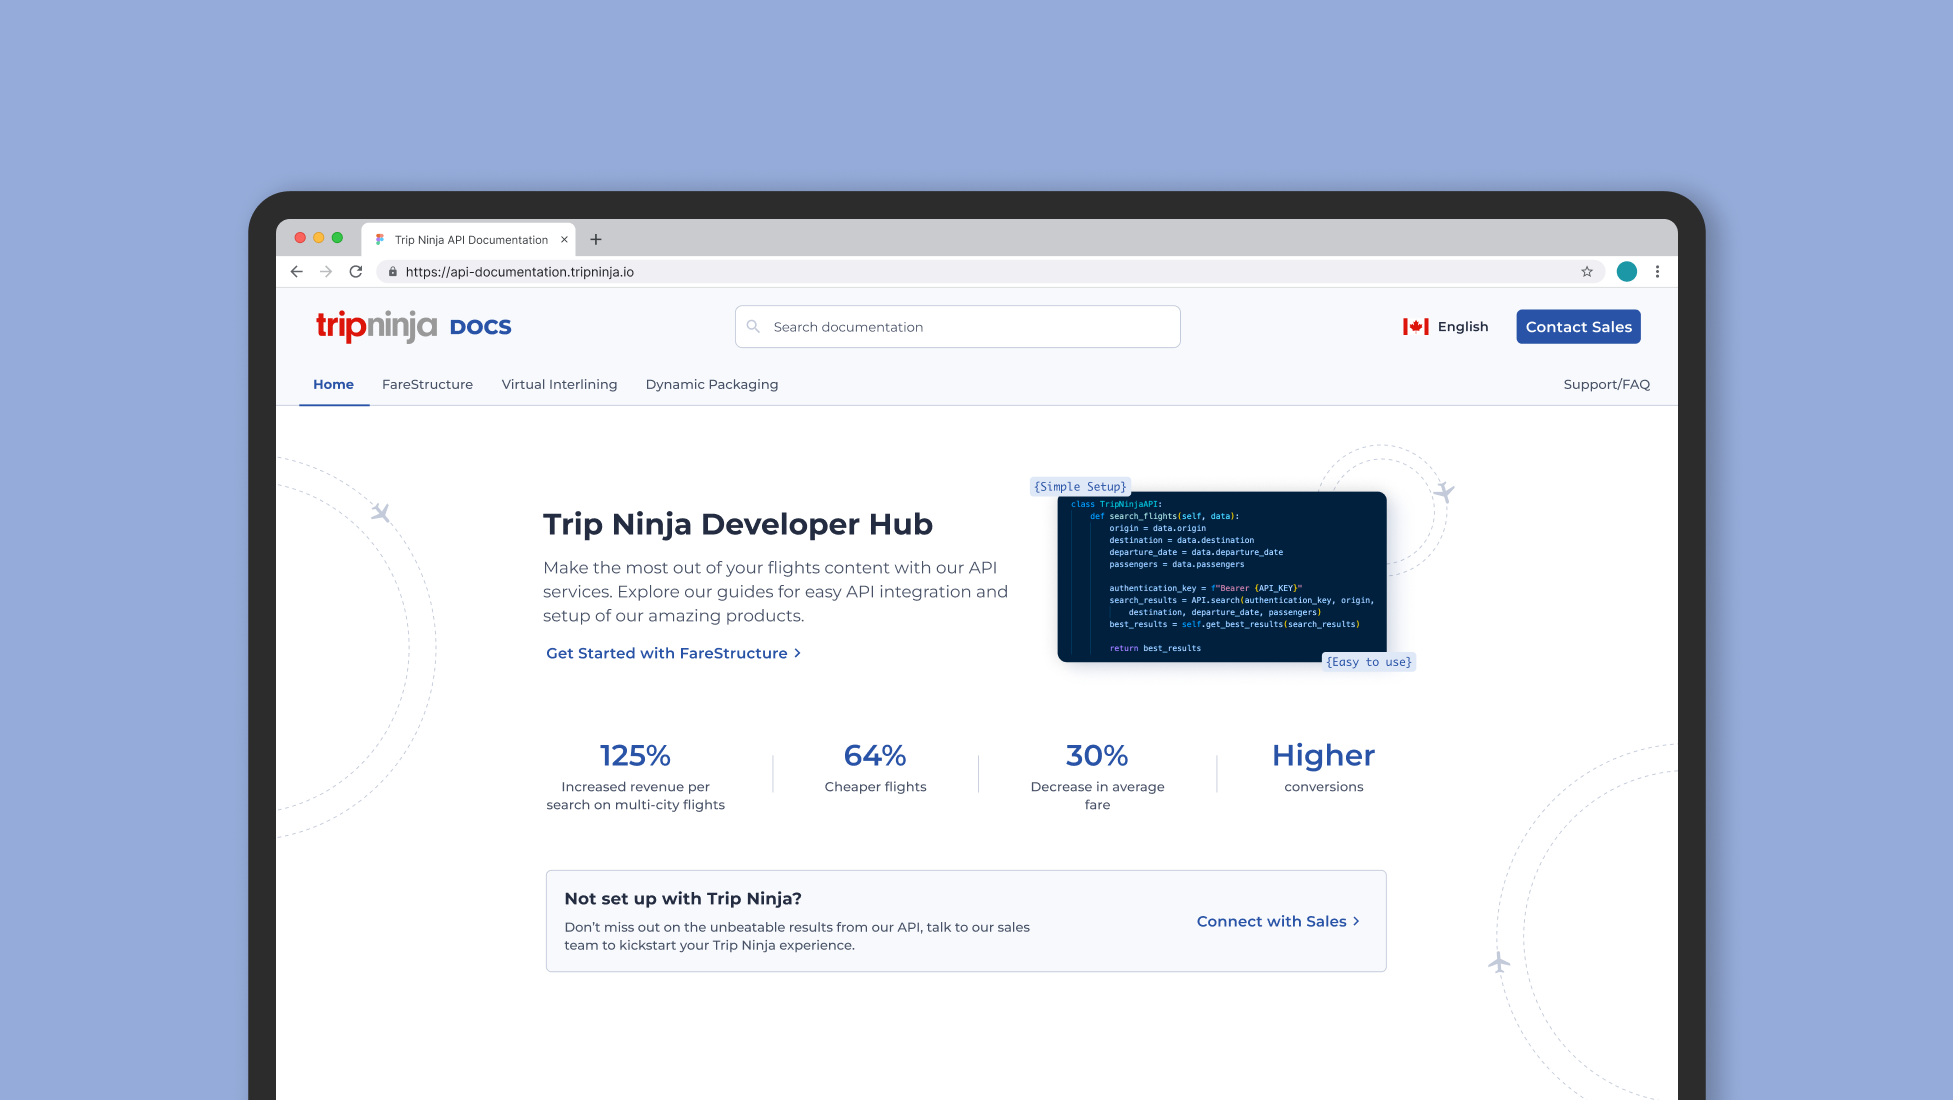Click the browser forward arrow
This screenshot has width=1953, height=1100.
click(x=326, y=272)
